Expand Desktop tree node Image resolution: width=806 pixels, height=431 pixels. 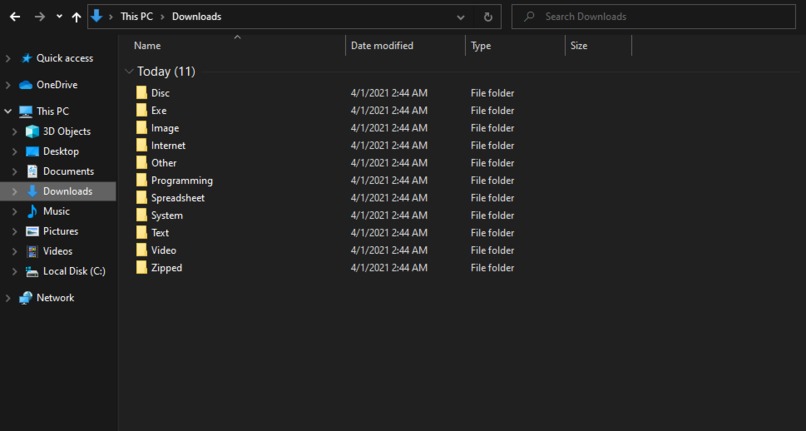14,152
